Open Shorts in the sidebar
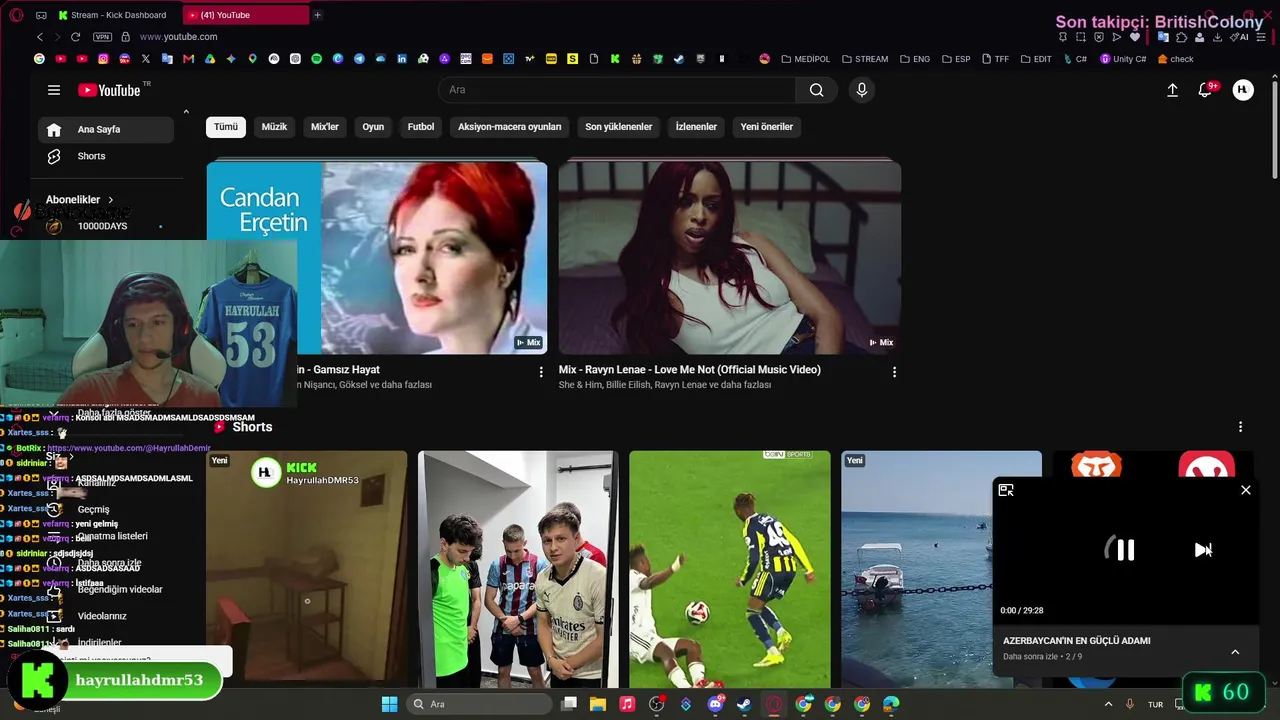This screenshot has width=1280, height=720. [x=106, y=156]
